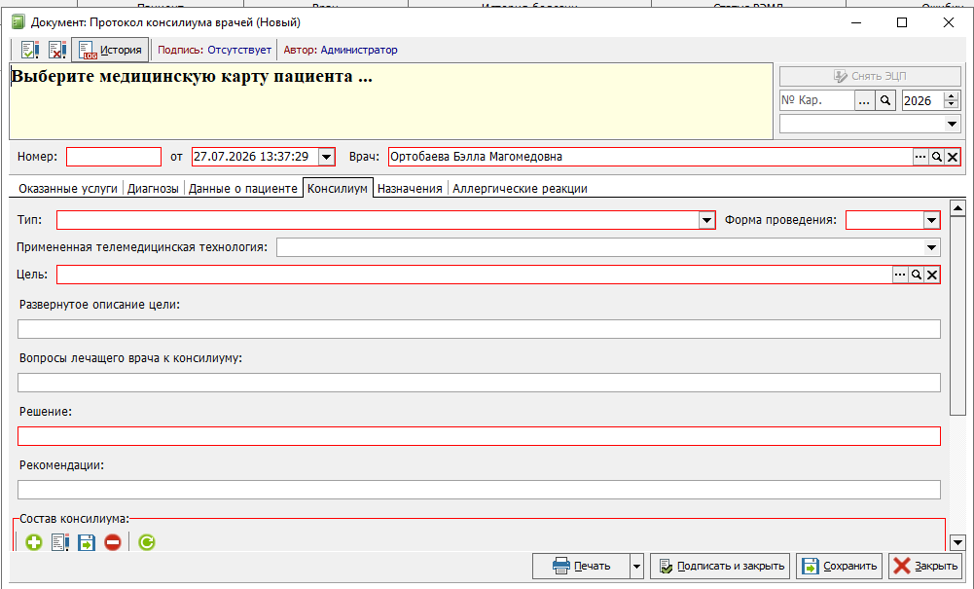This screenshot has width=974, height=589.
Task: Maximize the Протокол консилиума врачей window
Action: point(902,22)
